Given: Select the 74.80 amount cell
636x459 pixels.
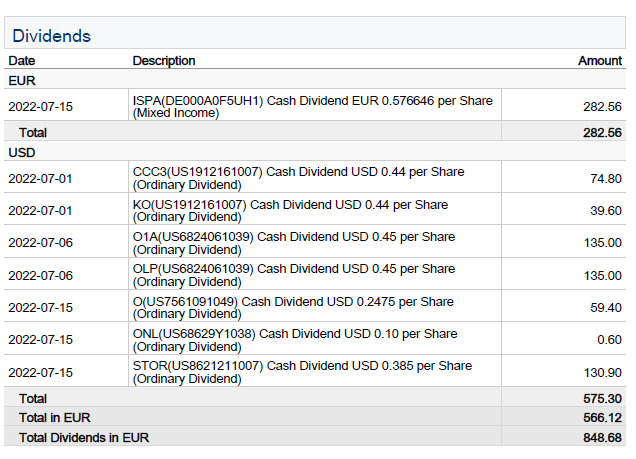Looking at the screenshot, I should 605,179.
